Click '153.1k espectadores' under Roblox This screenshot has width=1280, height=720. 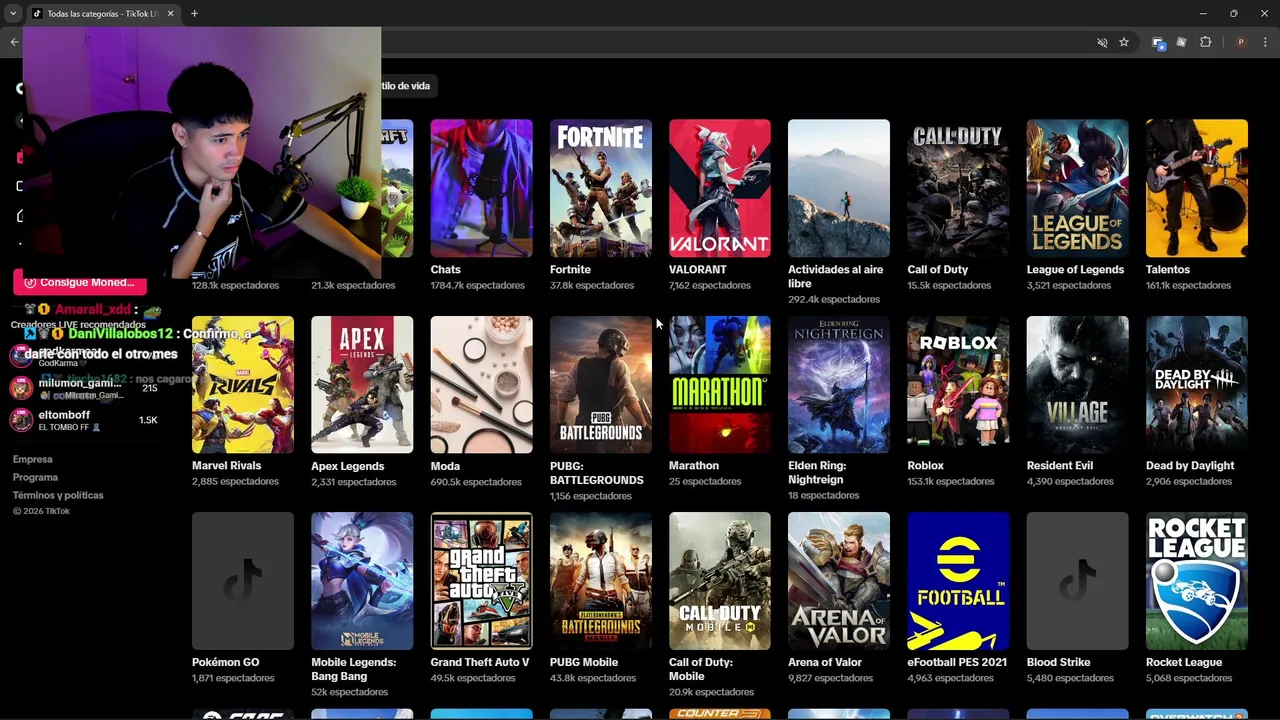pyautogui.click(x=951, y=481)
